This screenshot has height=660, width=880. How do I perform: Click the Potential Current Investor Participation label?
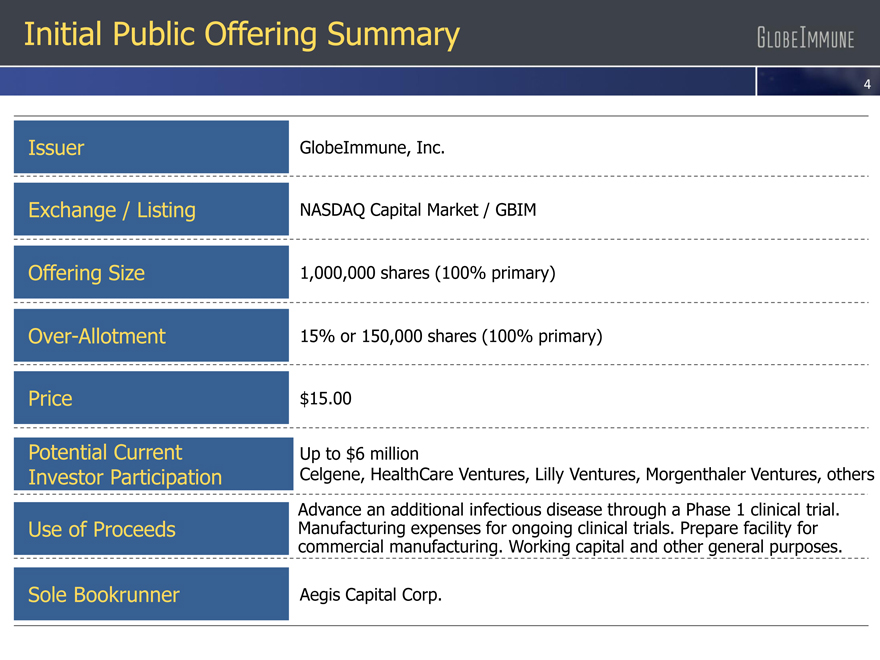[x=151, y=464]
